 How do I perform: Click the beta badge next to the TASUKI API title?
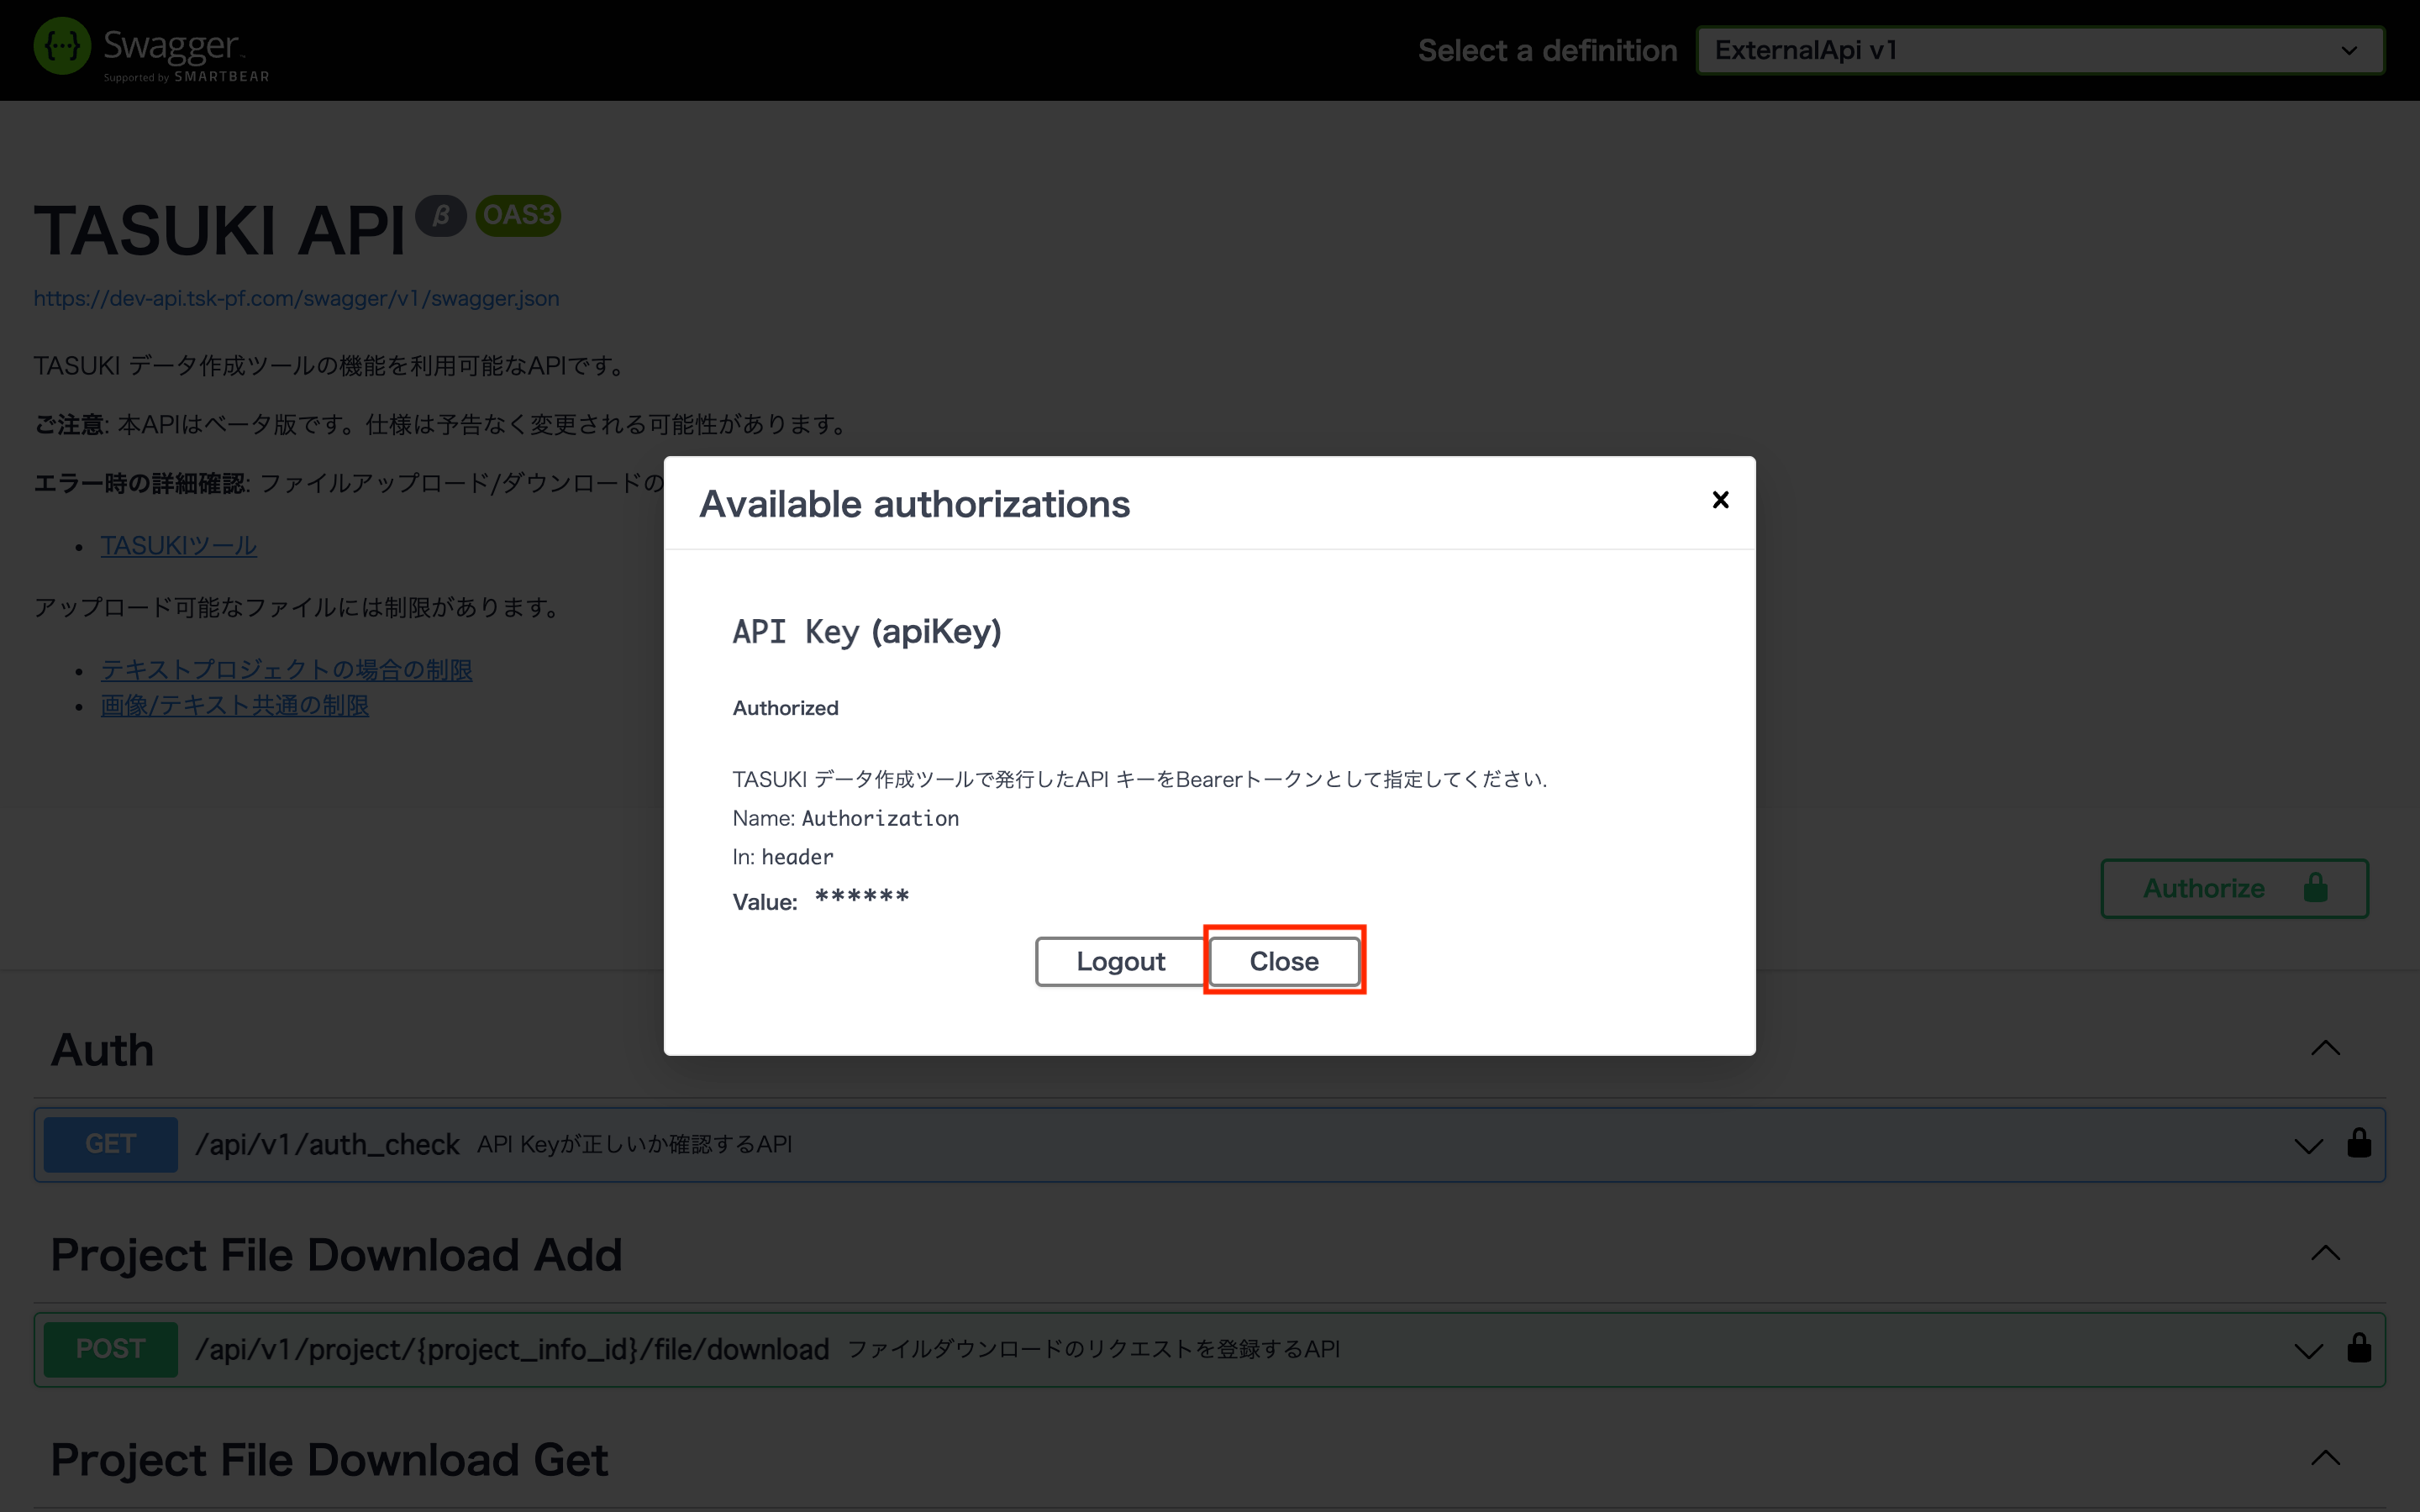click(441, 215)
